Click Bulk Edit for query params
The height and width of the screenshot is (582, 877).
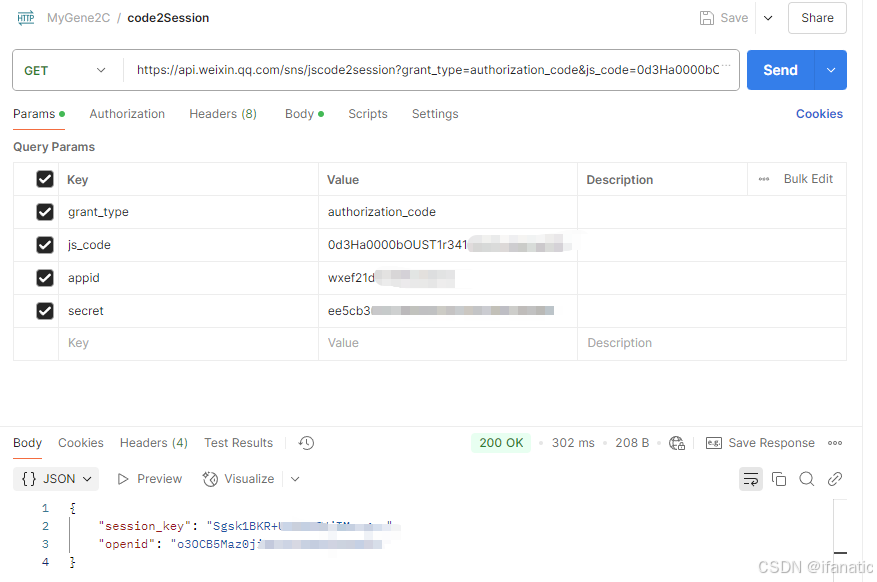(x=808, y=179)
